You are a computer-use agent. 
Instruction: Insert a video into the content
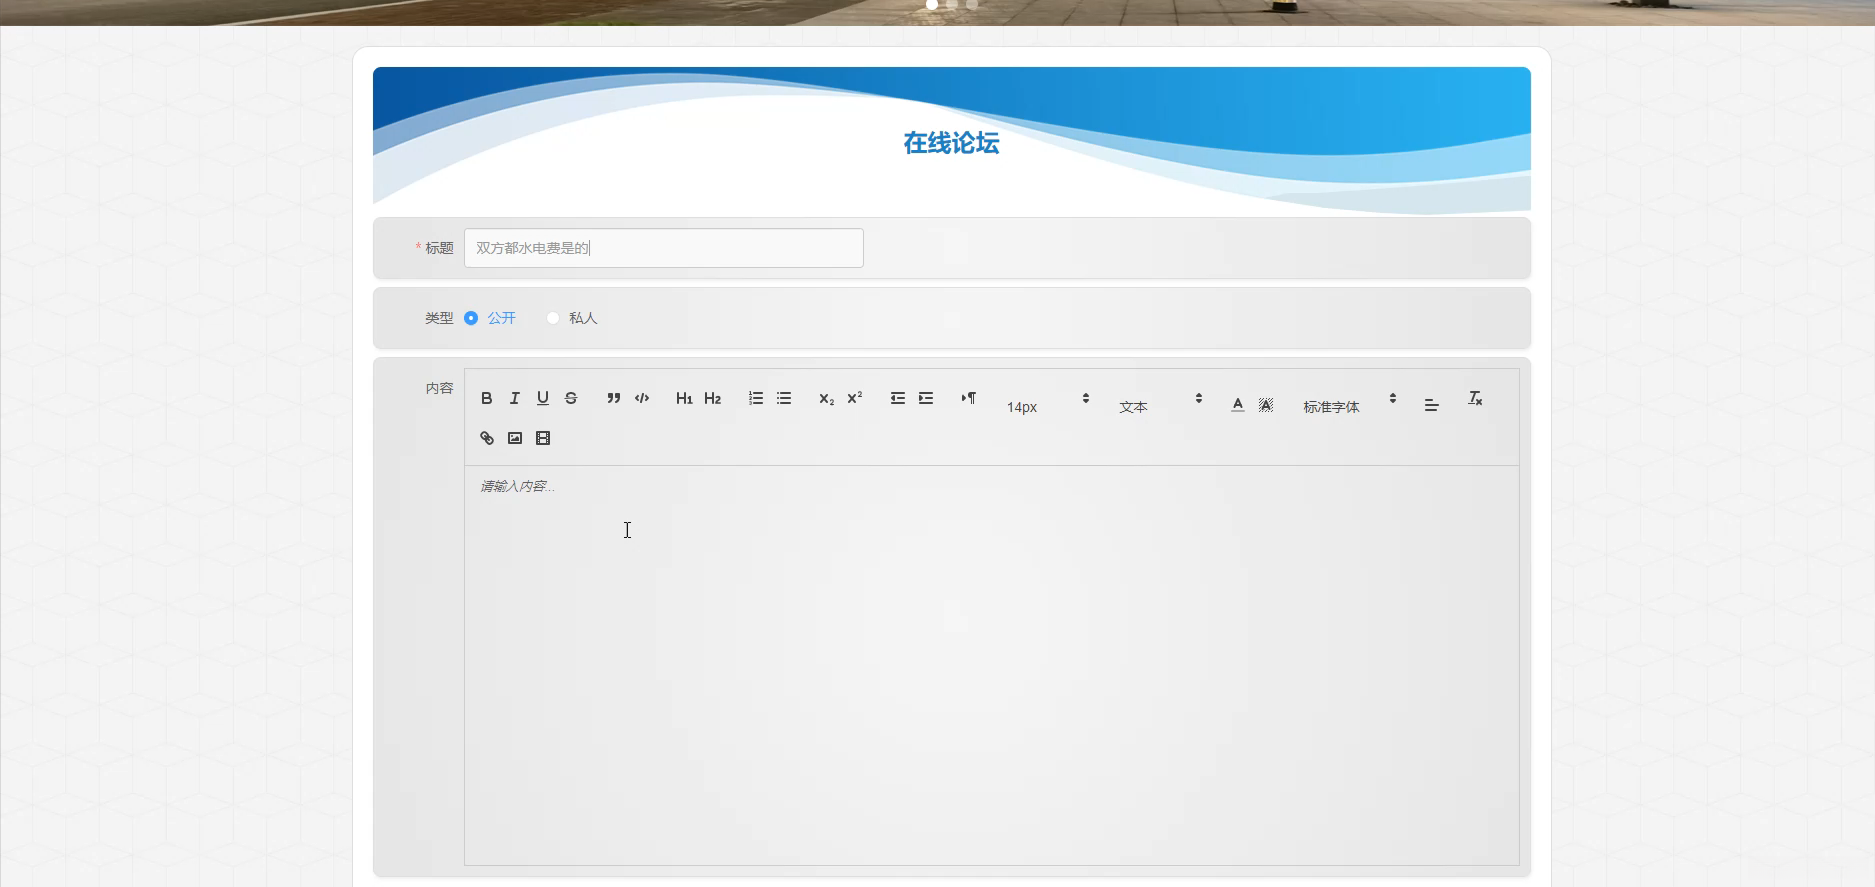(x=543, y=438)
